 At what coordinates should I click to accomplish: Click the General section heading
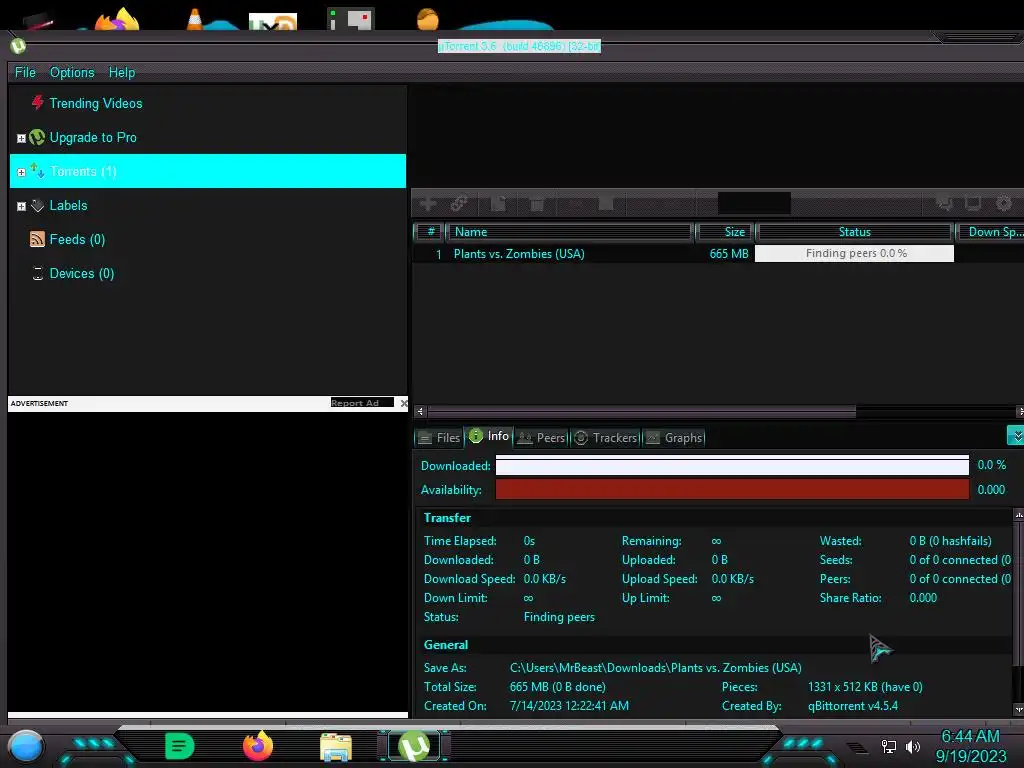[x=445, y=645]
